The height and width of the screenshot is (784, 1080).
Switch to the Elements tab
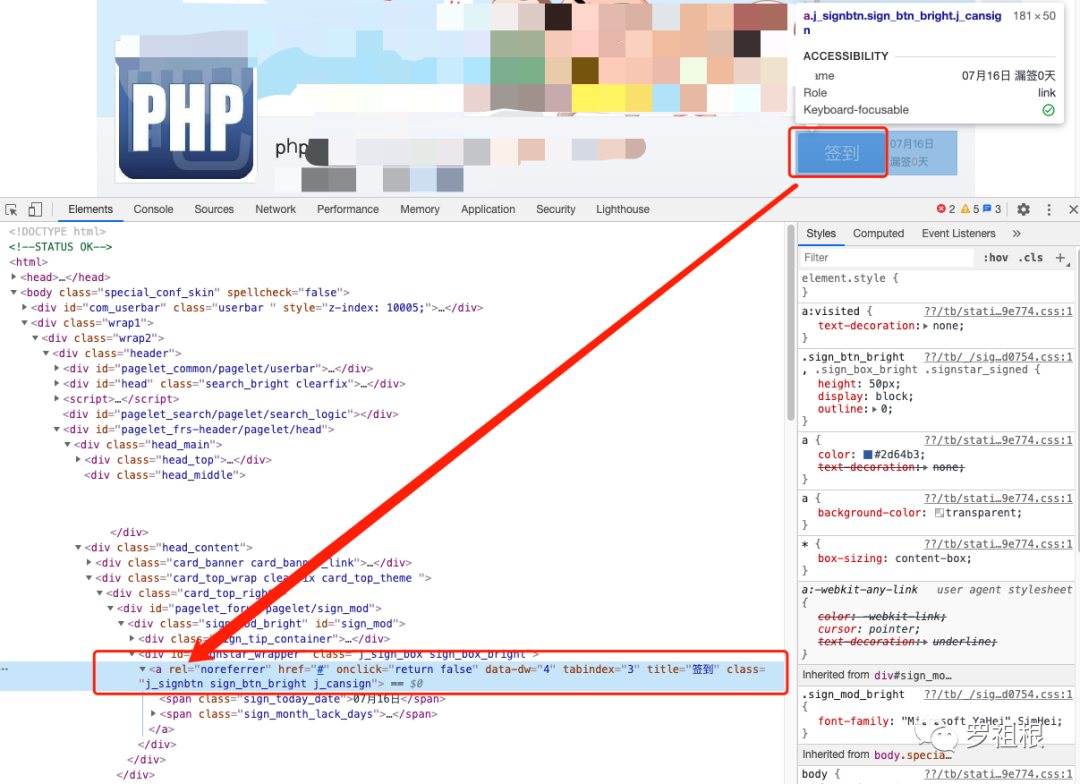pyautogui.click(x=90, y=209)
